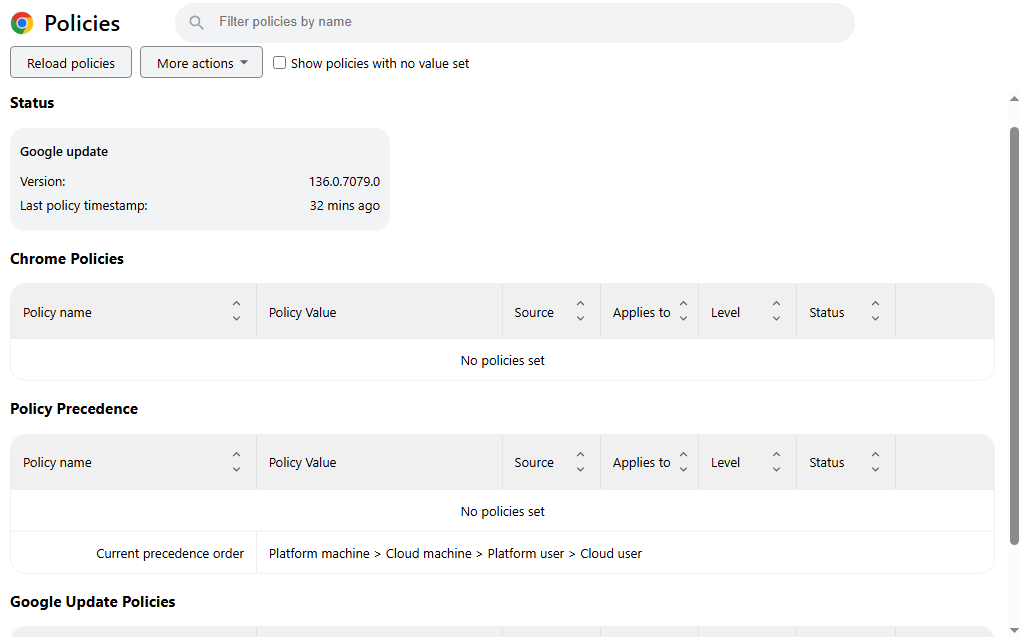
Task: Click the Policies page title
Action: click(x=82, y=23)
